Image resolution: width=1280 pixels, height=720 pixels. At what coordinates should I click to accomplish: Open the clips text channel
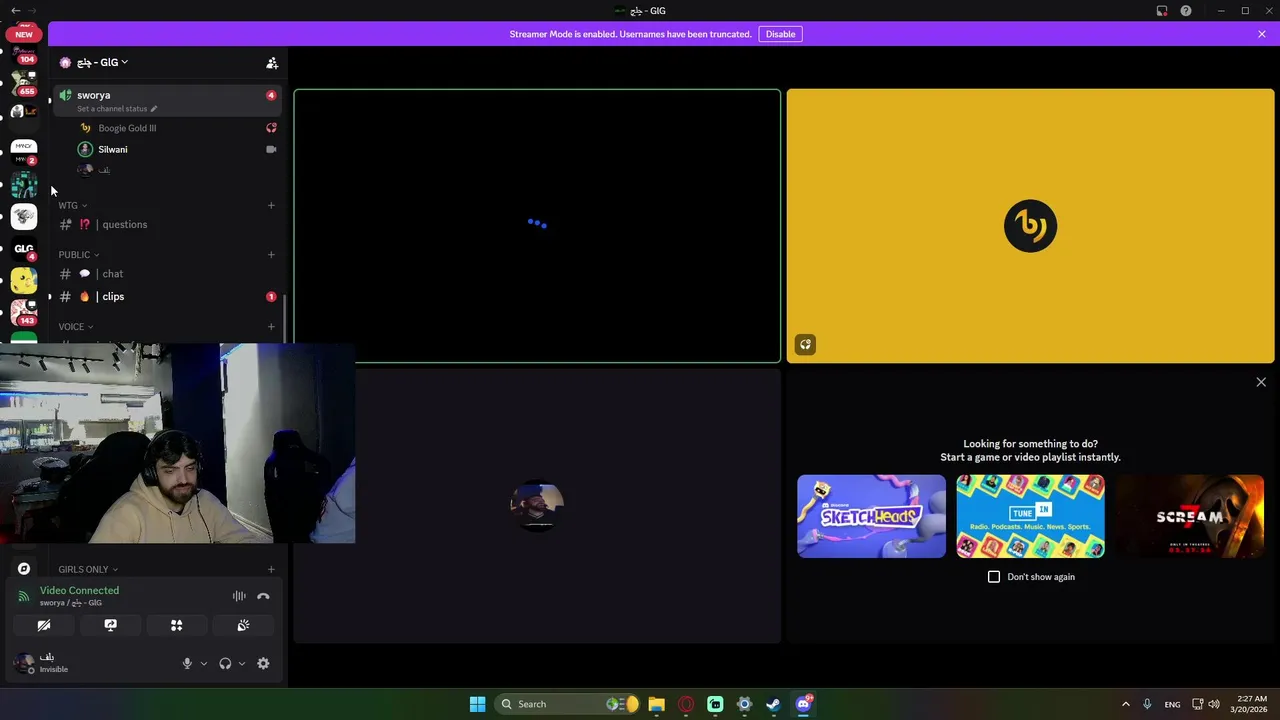166,296
